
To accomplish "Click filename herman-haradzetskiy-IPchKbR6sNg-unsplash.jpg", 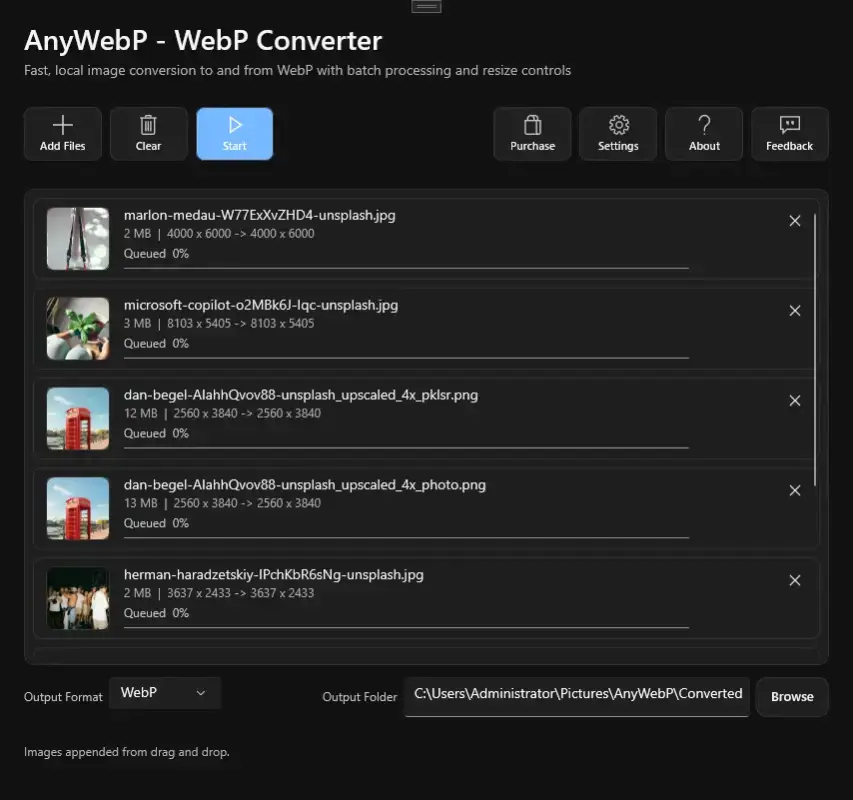I will tap(274, 575).
